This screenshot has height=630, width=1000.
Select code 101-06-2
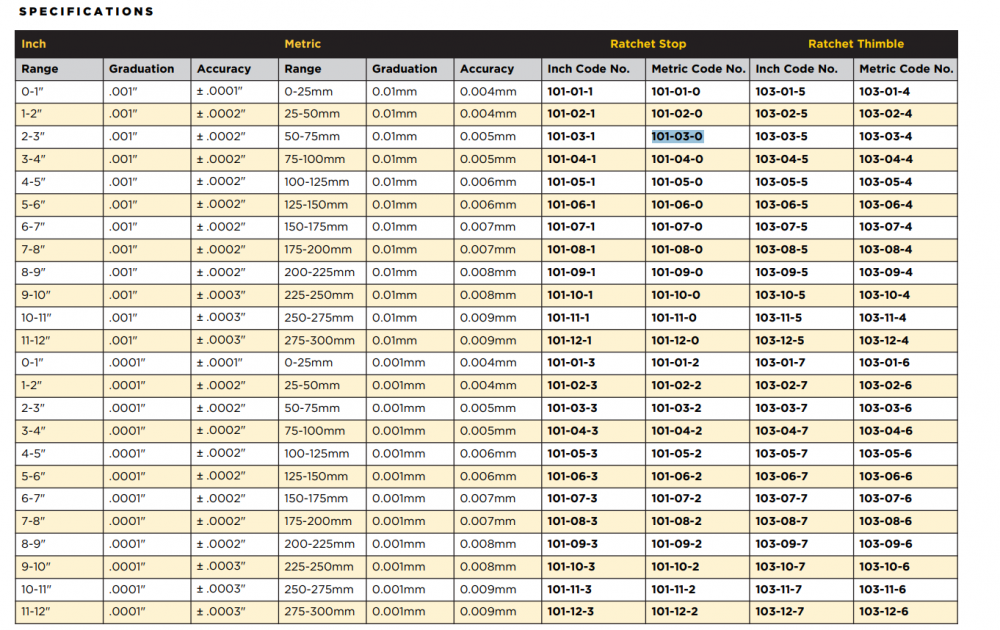point(677,476)
